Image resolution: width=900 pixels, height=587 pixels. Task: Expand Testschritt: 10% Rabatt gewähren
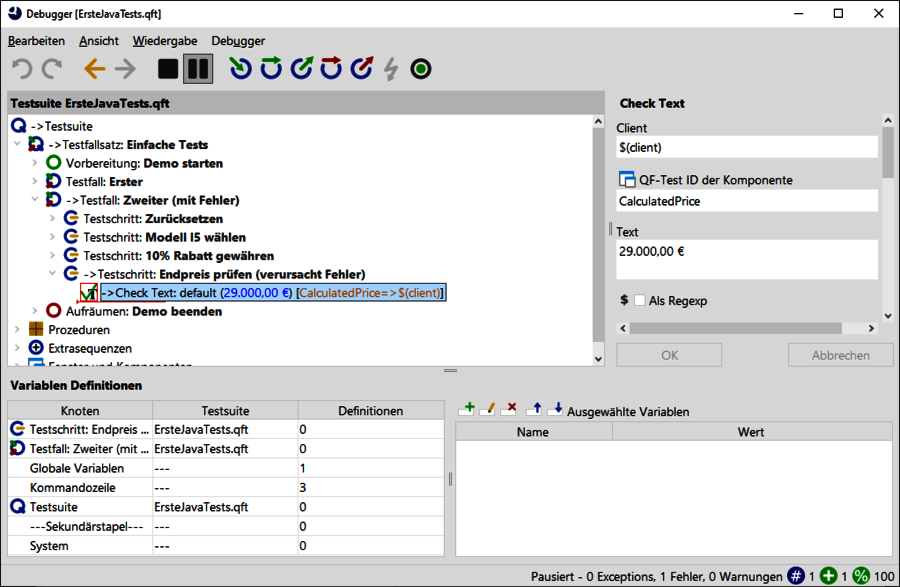(x=52, y=255)
